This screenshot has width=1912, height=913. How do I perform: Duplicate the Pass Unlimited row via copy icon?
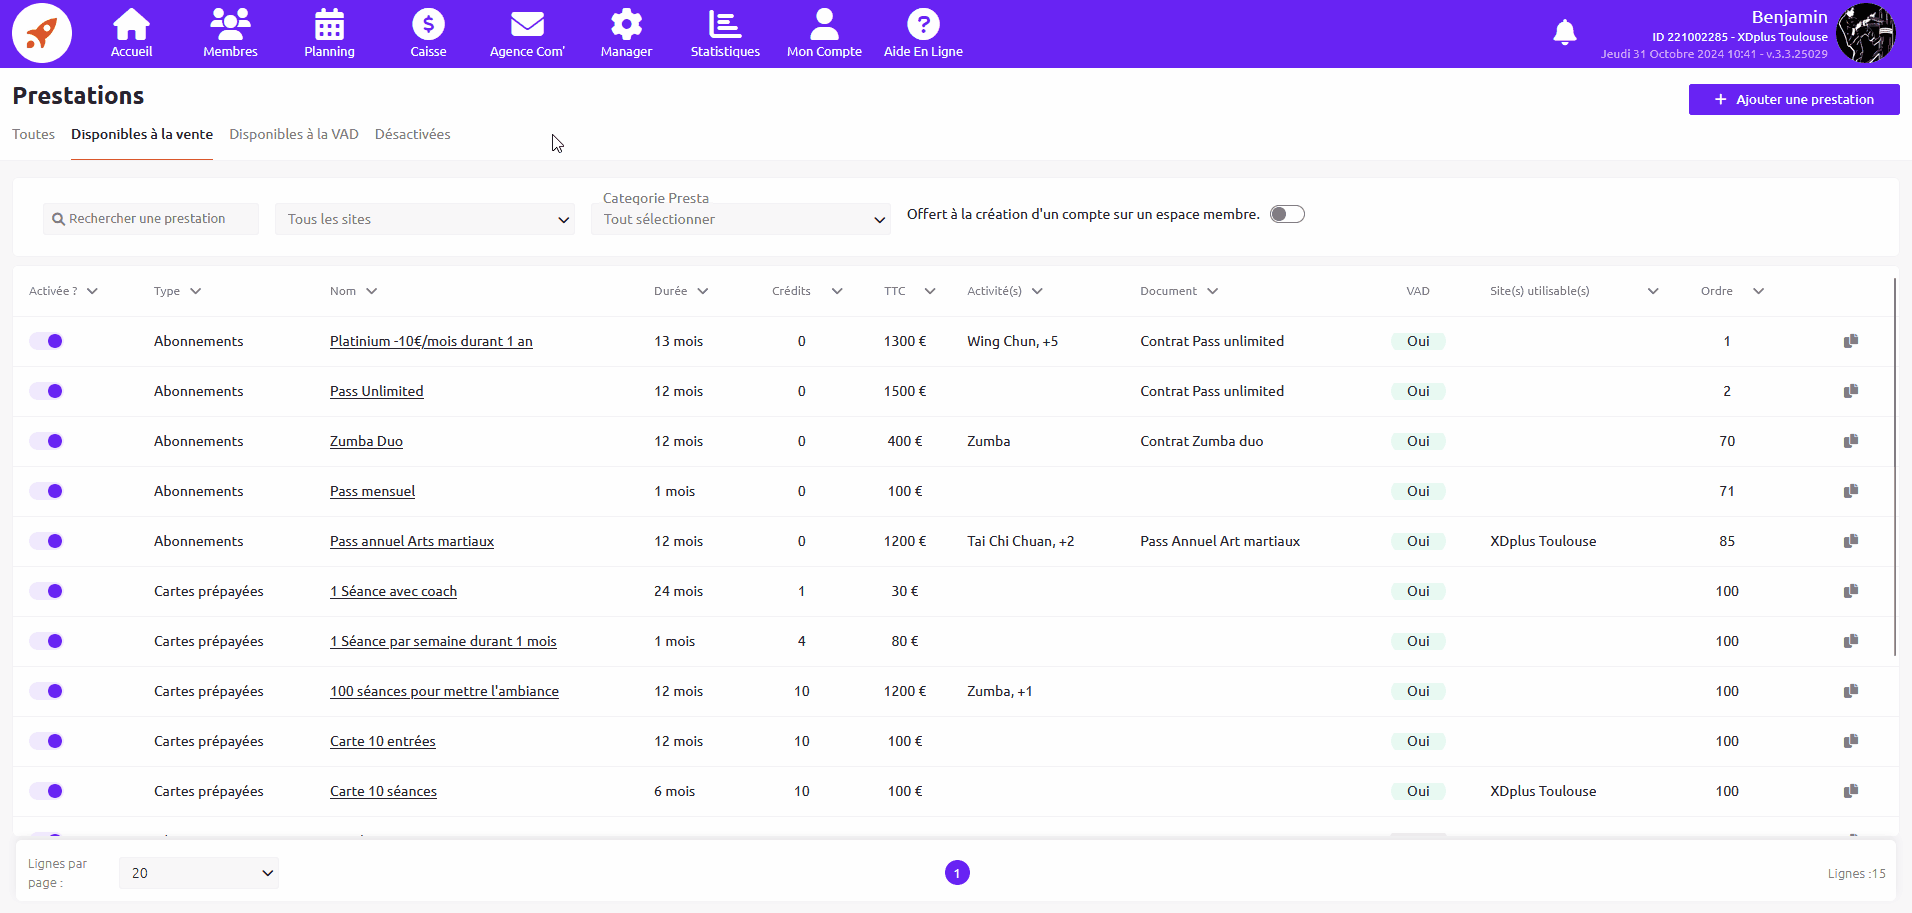(1851, 391)
